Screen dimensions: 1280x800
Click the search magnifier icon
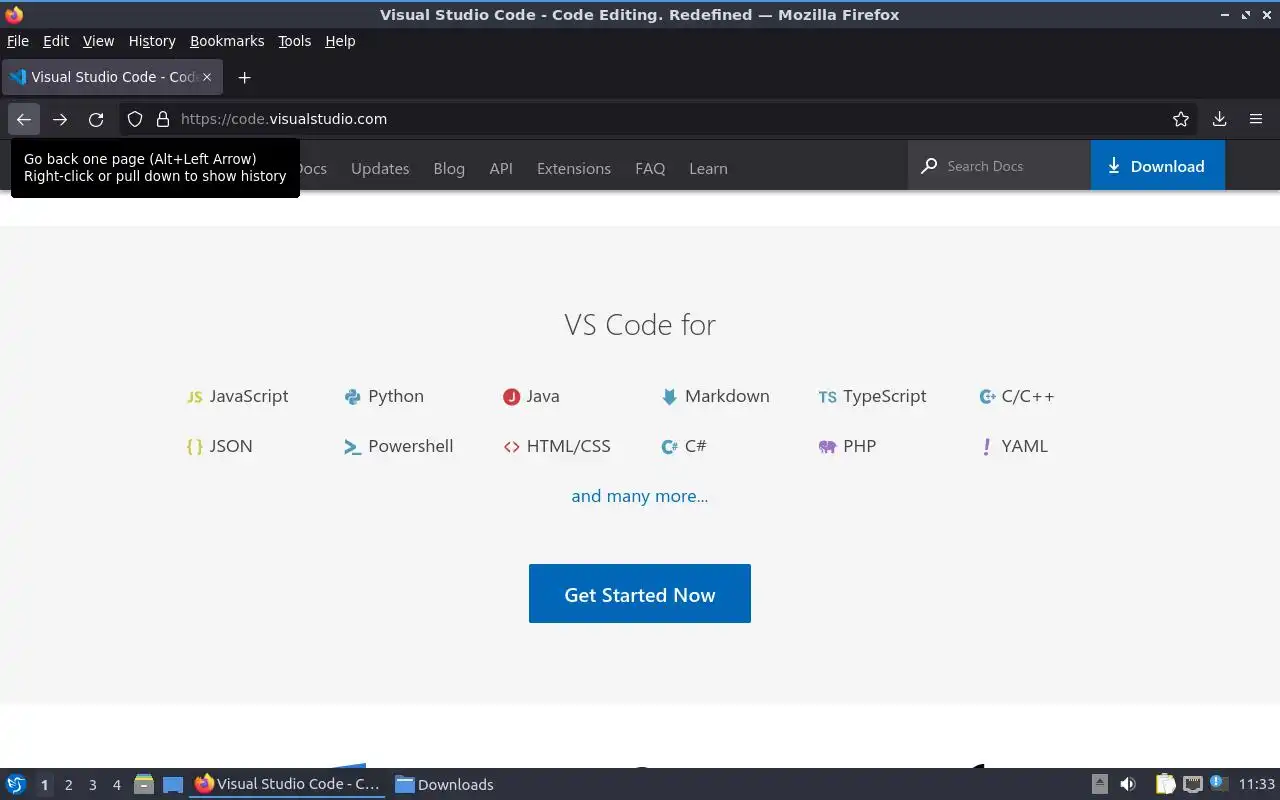[929, 166]
